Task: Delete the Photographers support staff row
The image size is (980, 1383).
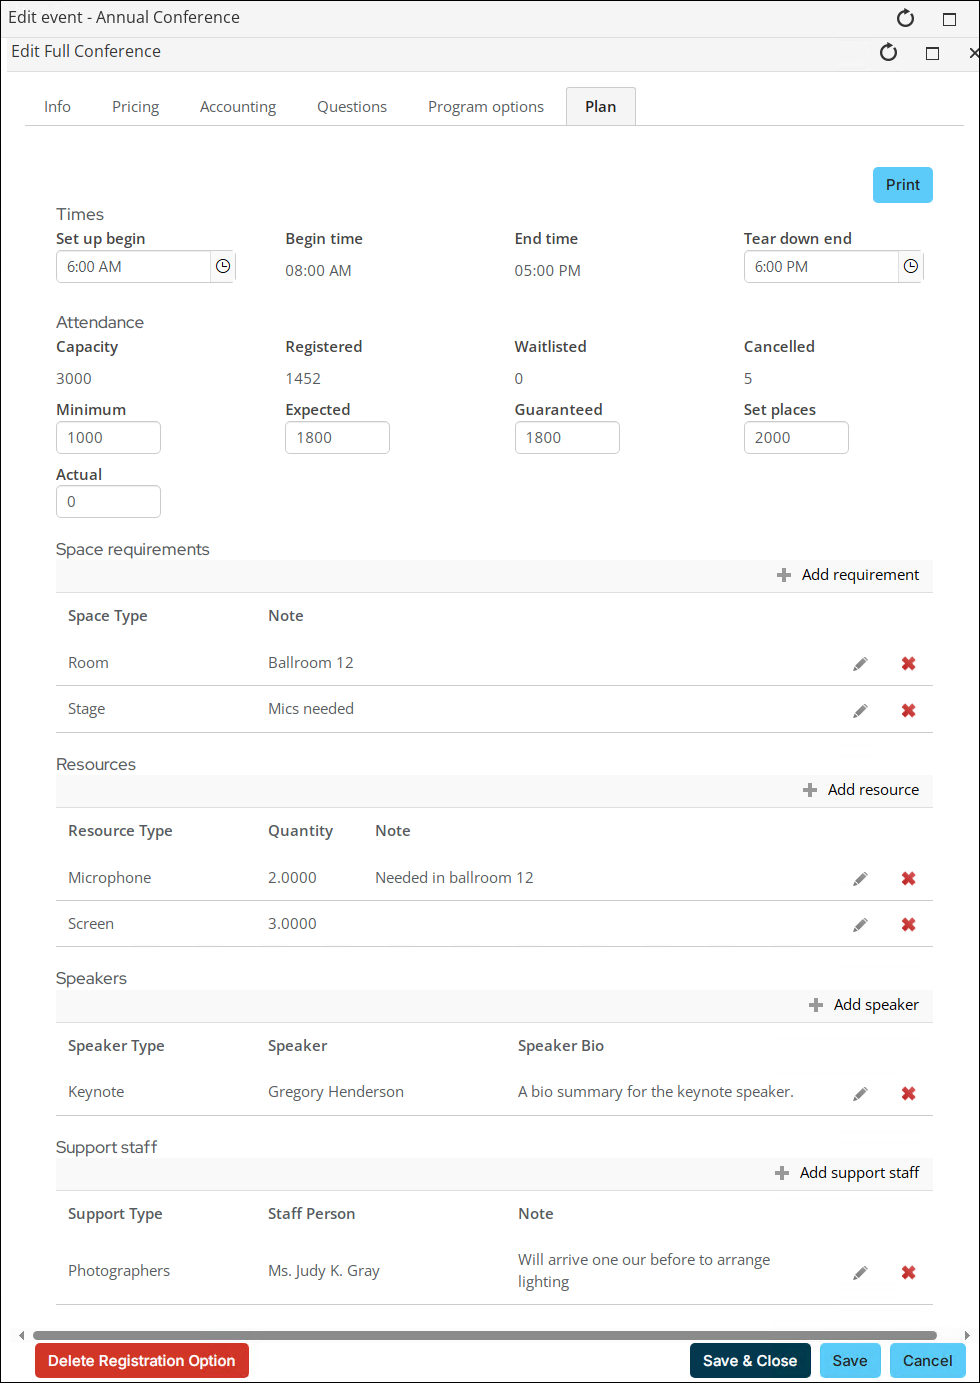Action: click(x=908, y=1273)
